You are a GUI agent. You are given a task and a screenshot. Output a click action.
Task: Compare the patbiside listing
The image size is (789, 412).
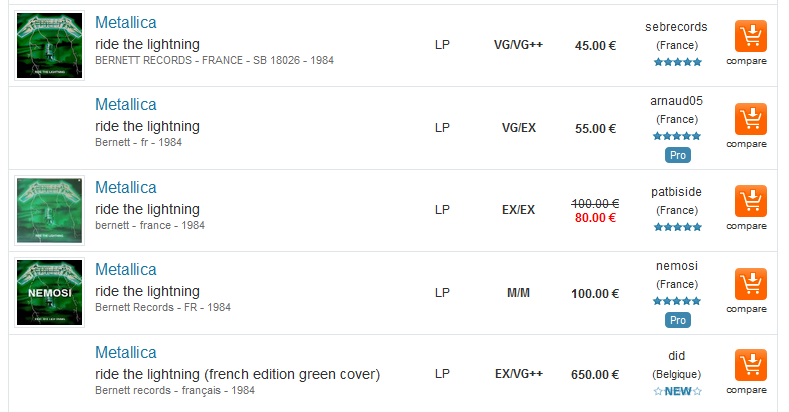[x=746, y=226]
